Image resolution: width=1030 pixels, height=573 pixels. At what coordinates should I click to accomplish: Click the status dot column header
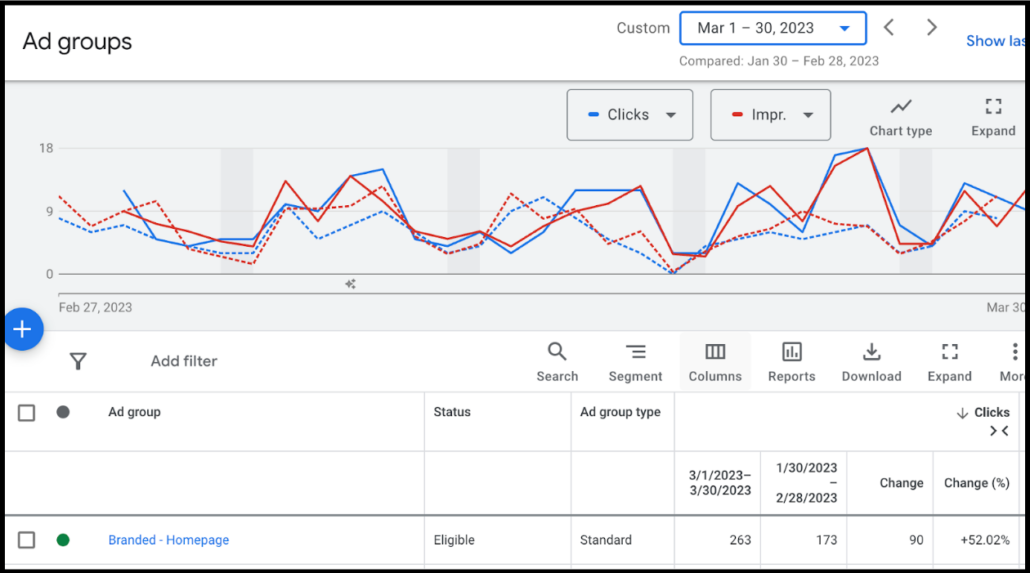[63, 412]
